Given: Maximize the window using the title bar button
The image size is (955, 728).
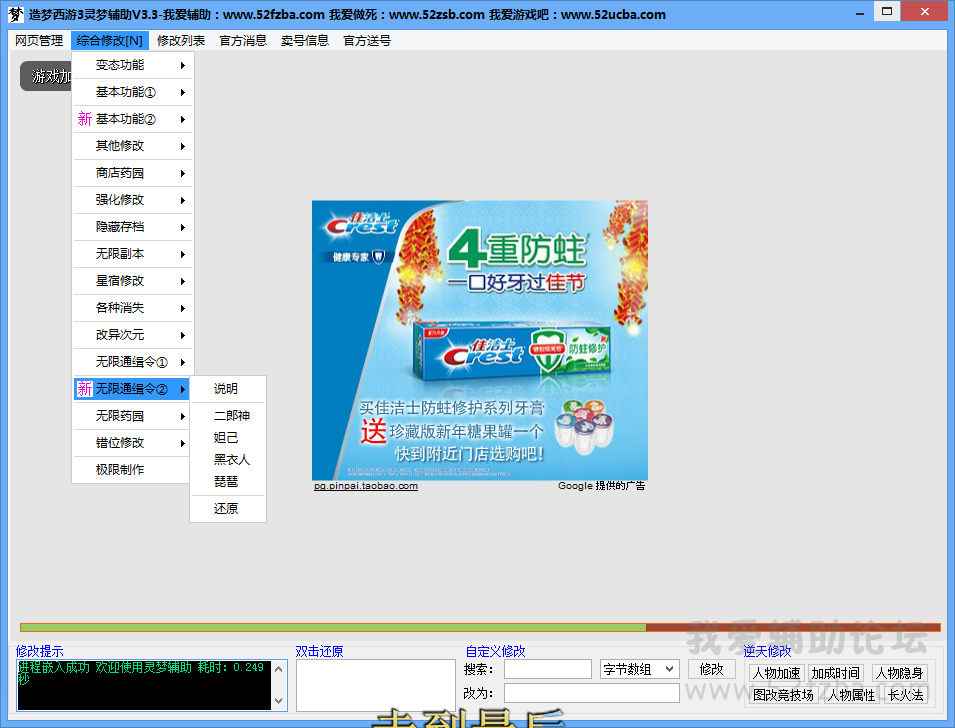Looking at the screenshot, I should [885, 10].
